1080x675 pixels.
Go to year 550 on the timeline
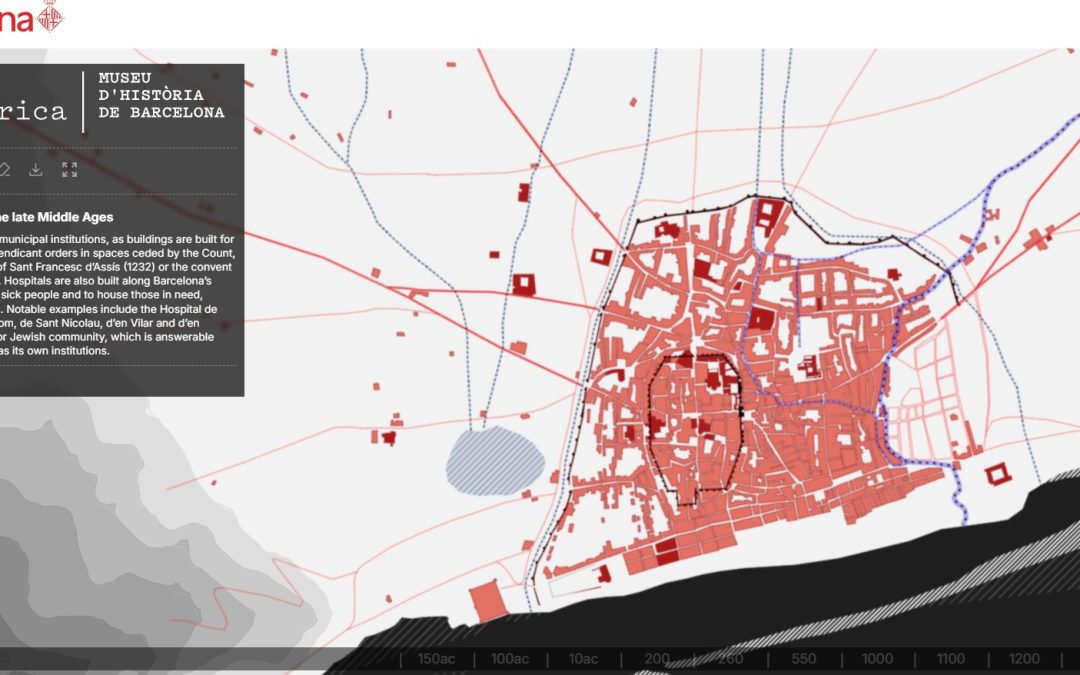(804, 659)
